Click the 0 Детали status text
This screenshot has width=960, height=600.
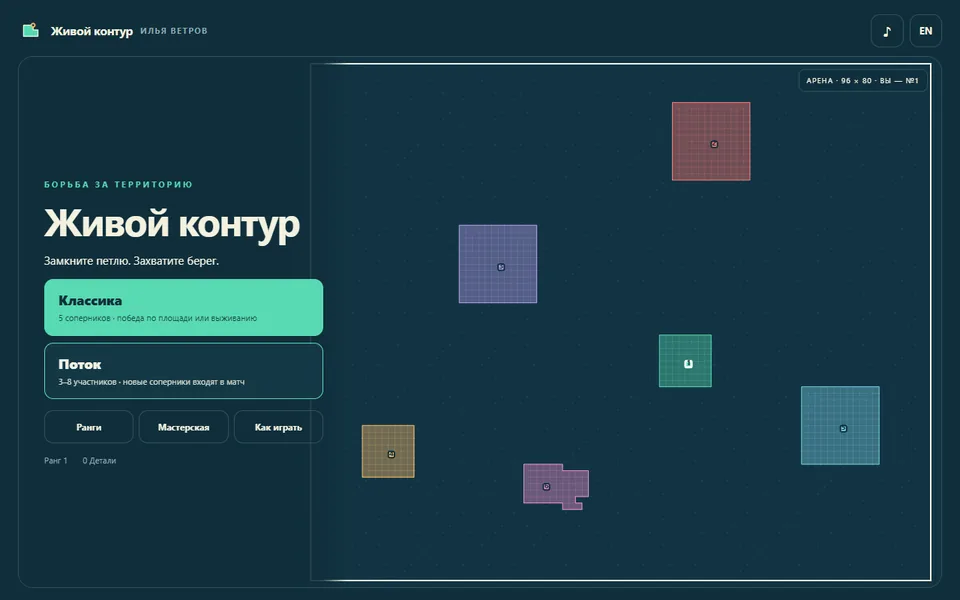pos(99,460)
